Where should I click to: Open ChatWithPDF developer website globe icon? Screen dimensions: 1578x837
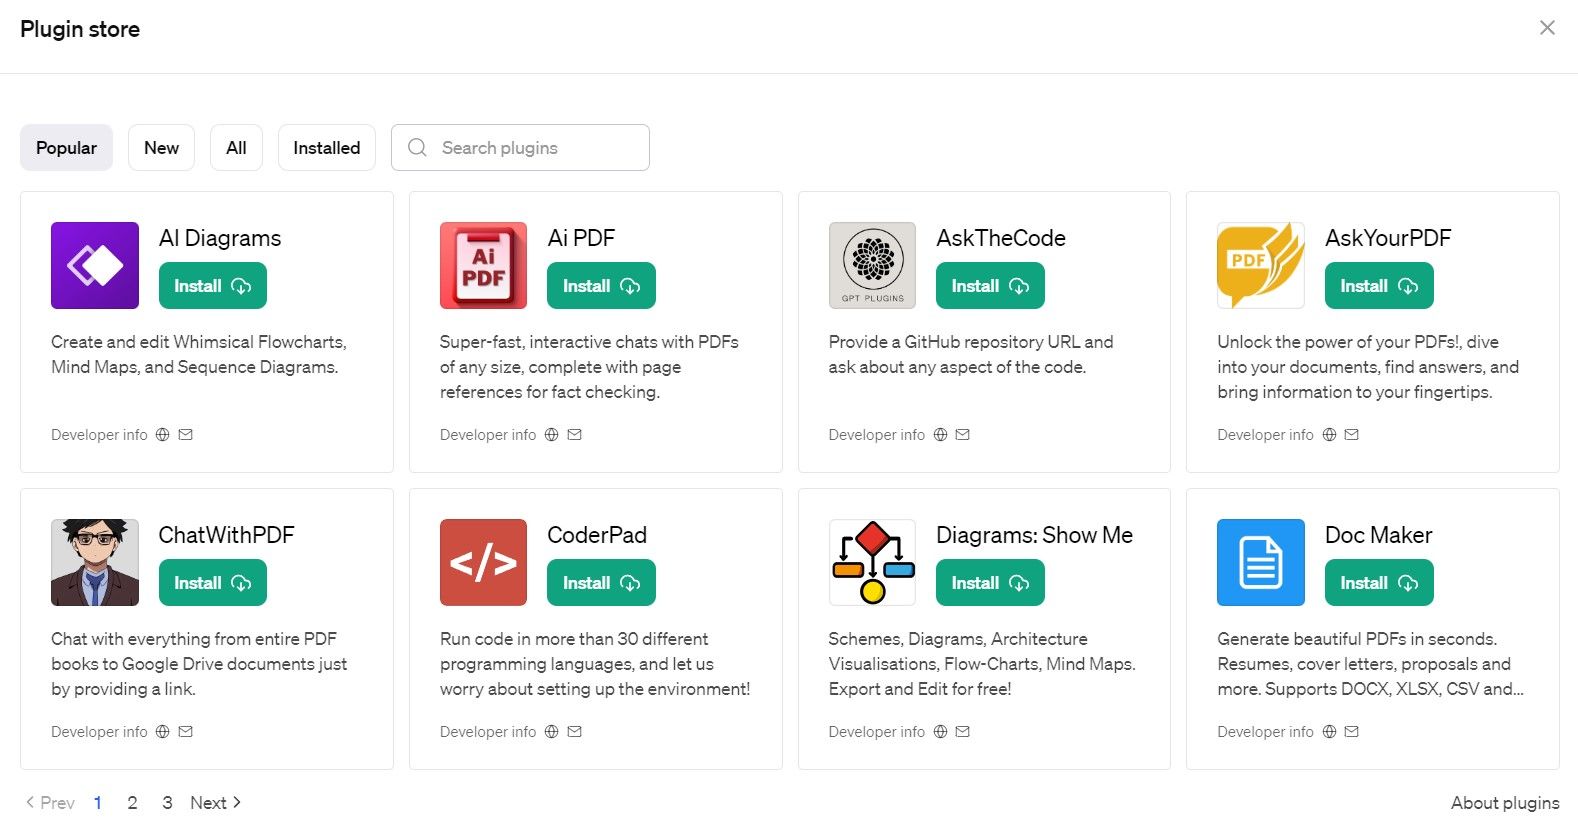click(162, 732)
